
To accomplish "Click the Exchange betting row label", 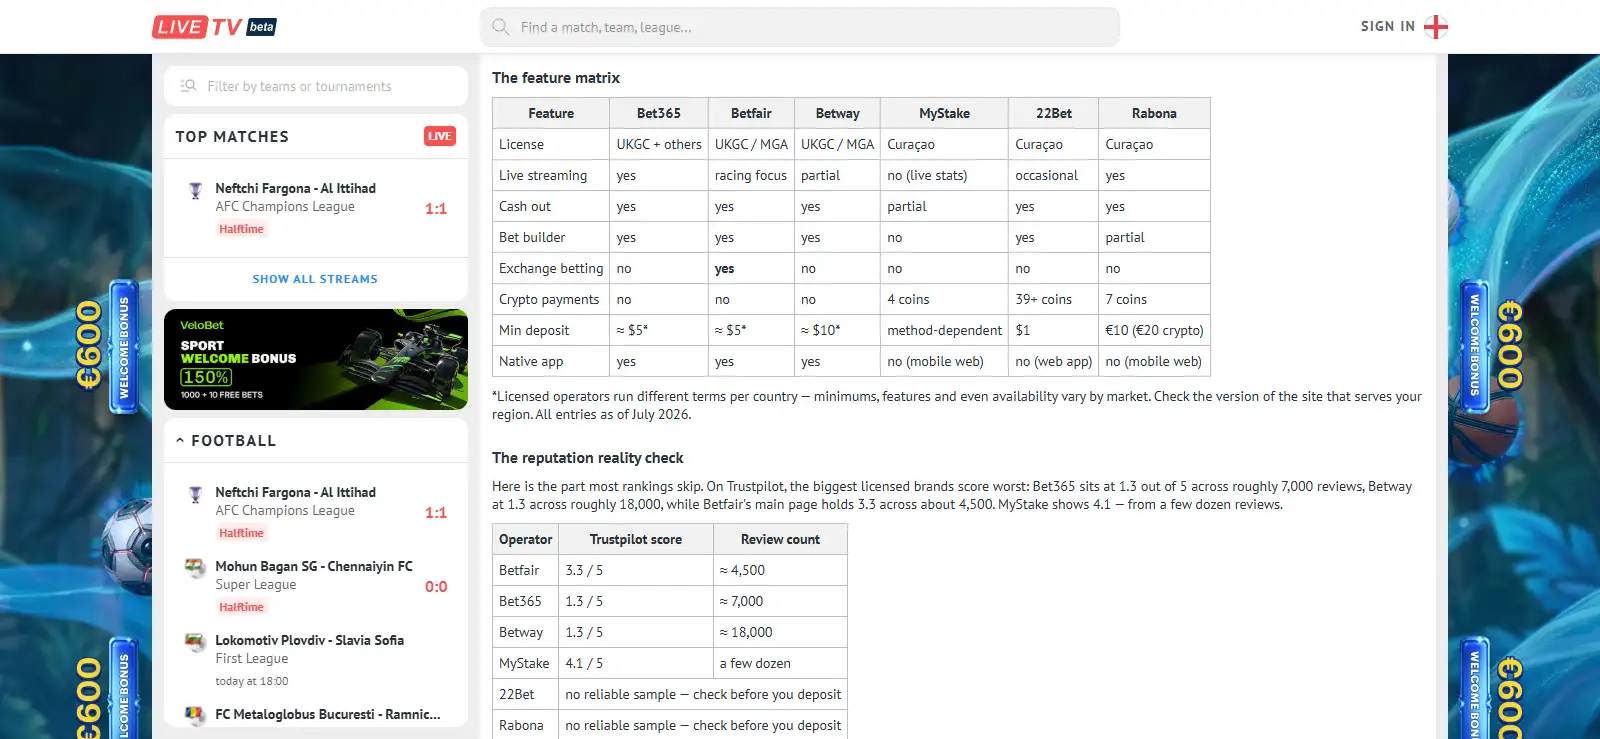I will coord(551,268).
